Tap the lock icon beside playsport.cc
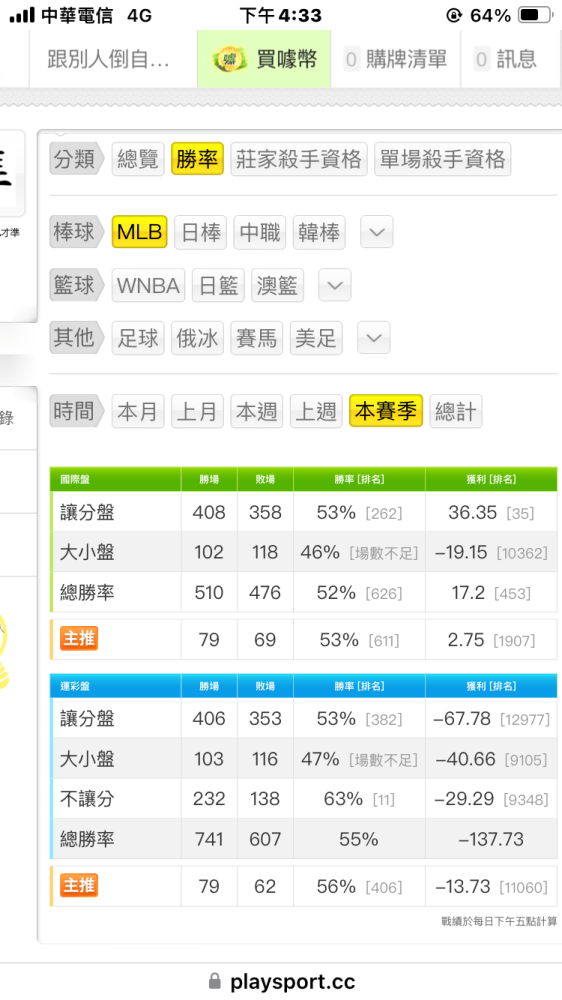Screen dimensions: 562x1000 tap(215, 981)
